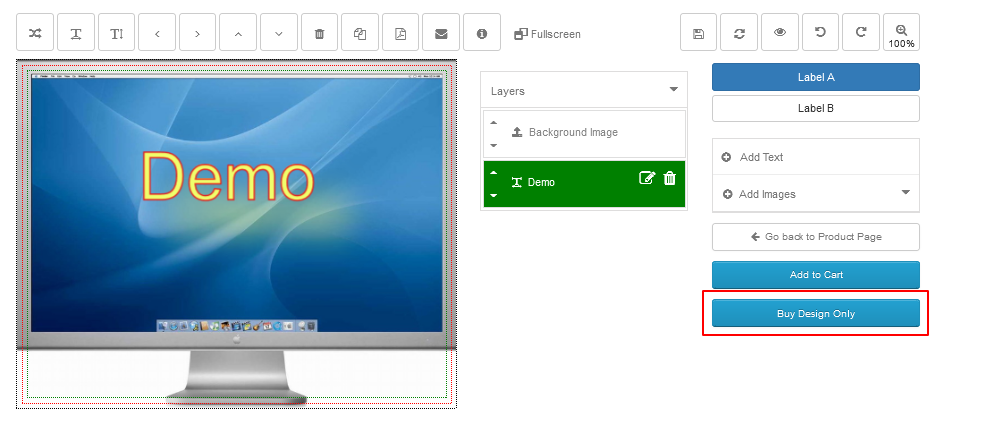Image resolution: width=1000 pixels, height=442 pixels.
Task: Move Demo layer up with its arrow
Action: tap(493, 172)
